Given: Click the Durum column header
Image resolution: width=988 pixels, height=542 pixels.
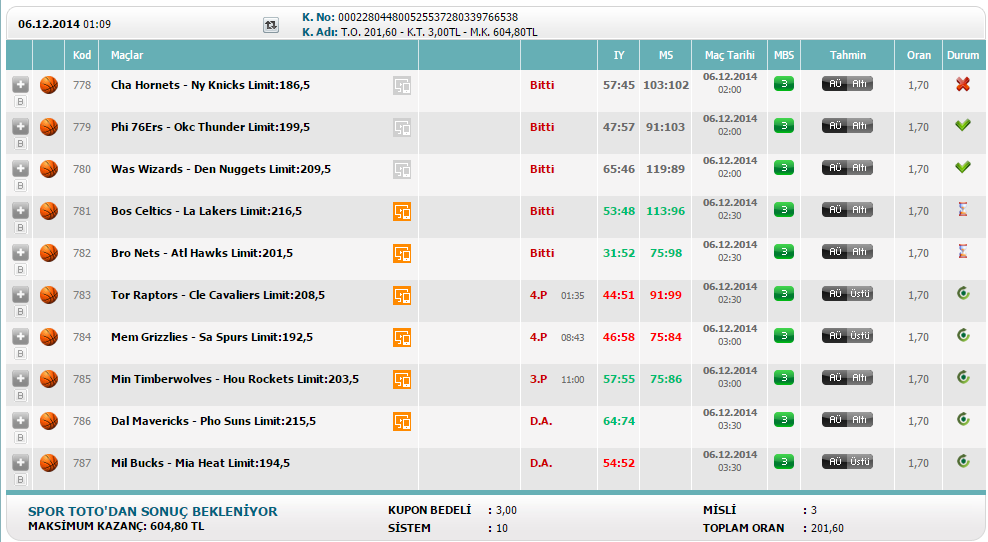Looking at the screenshot, I should (x=963, y=55).
